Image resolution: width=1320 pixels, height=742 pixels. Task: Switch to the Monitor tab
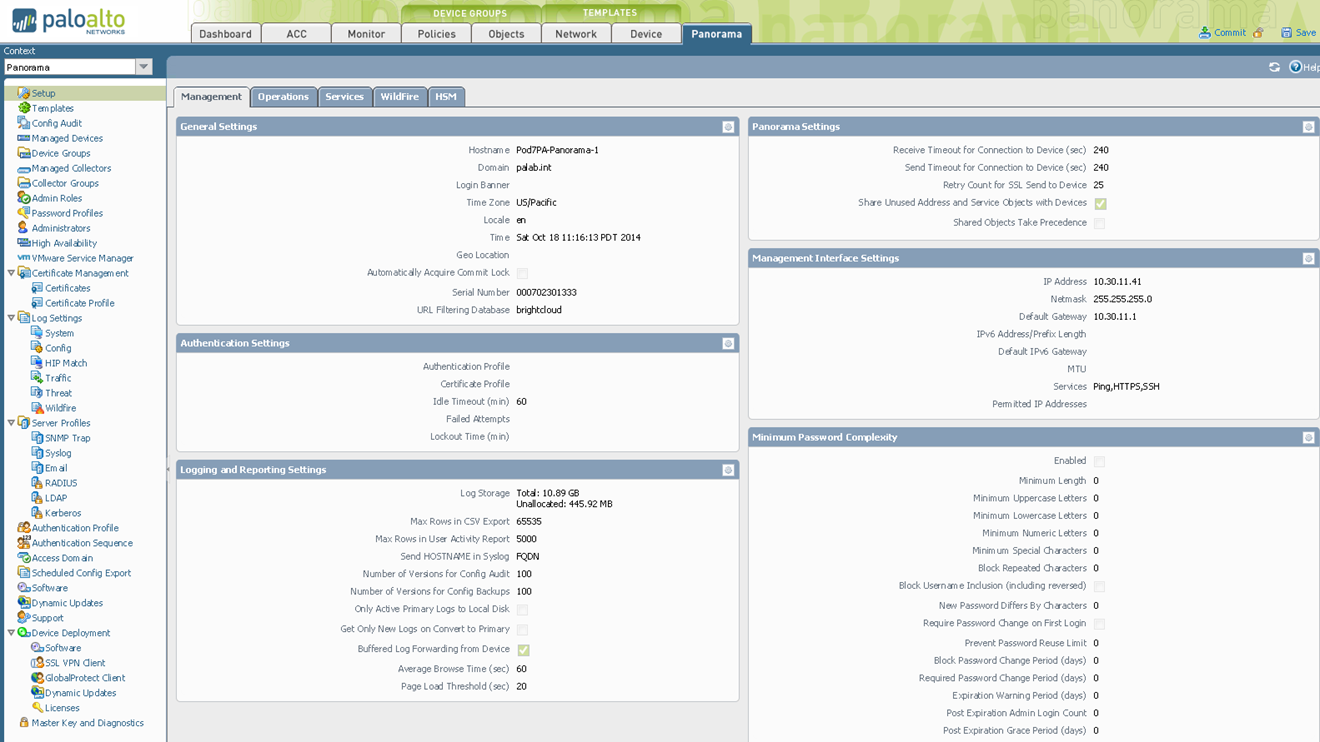click(x=366, y=33)
